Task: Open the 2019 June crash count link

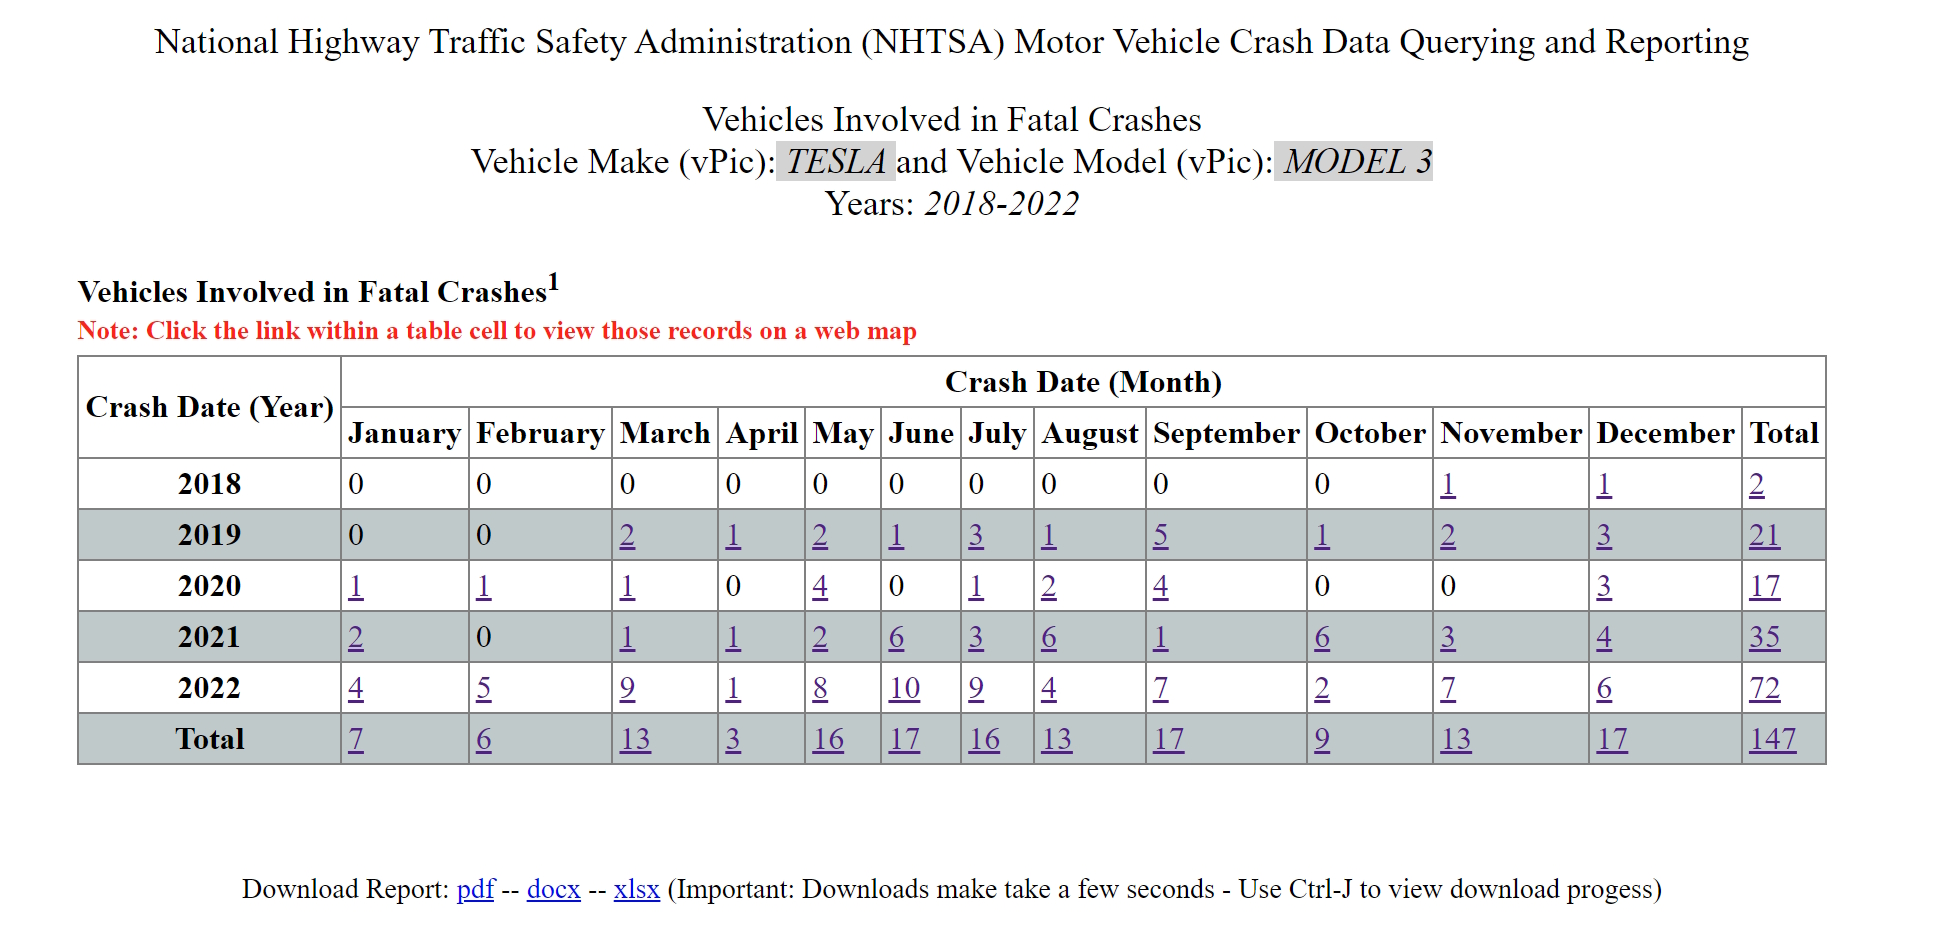Action: 896,535
